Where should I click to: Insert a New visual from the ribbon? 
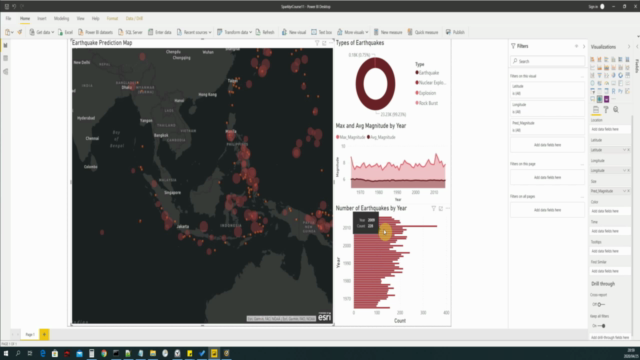coord(294,32)
